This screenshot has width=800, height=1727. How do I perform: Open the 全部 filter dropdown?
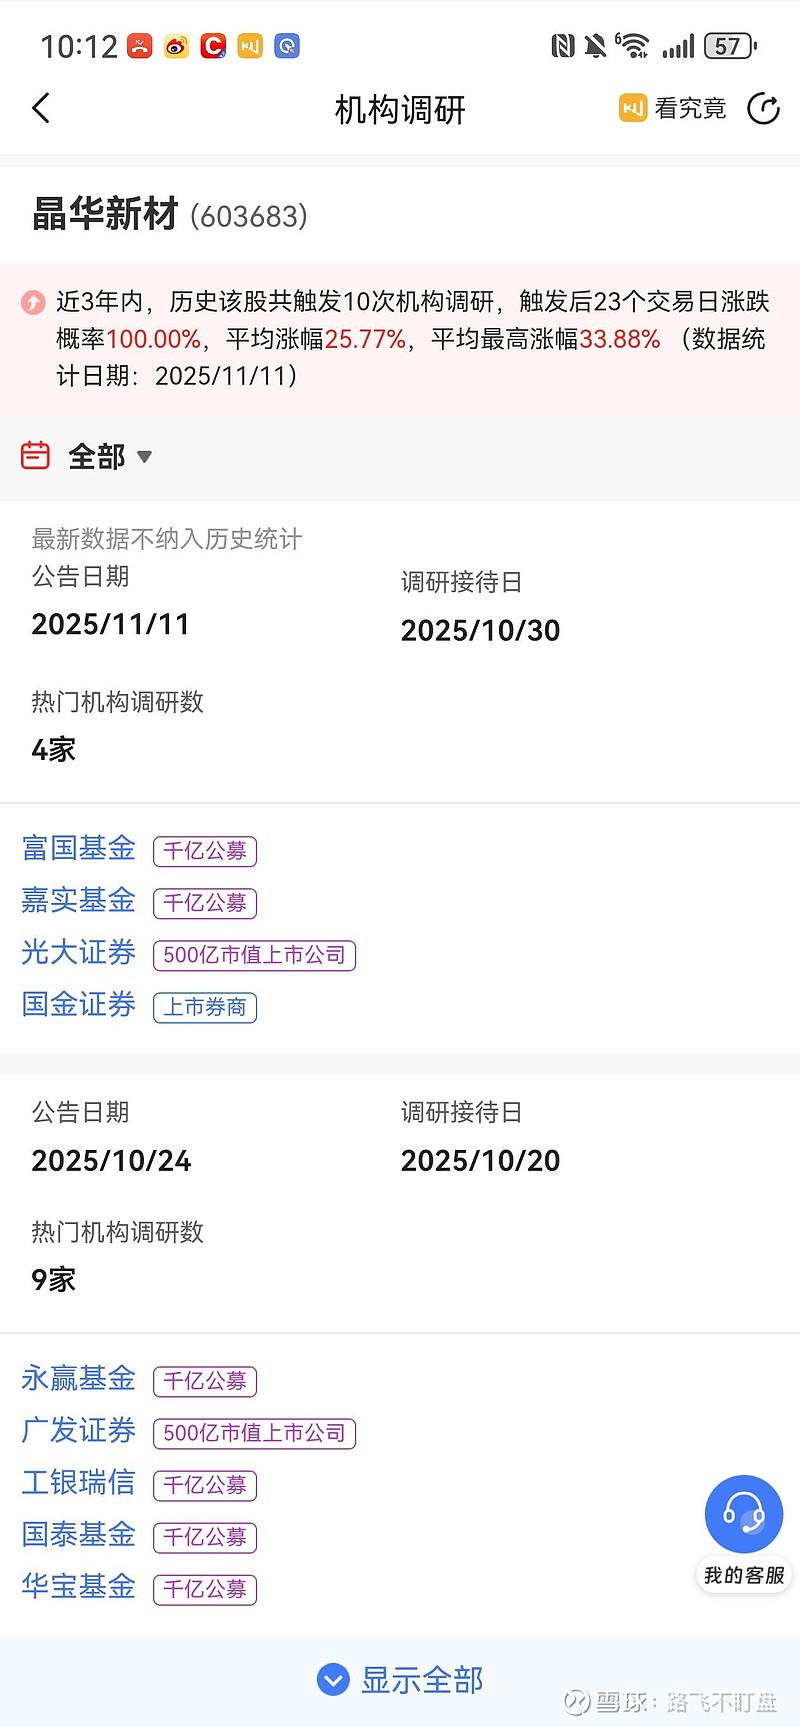pos(110,456)
